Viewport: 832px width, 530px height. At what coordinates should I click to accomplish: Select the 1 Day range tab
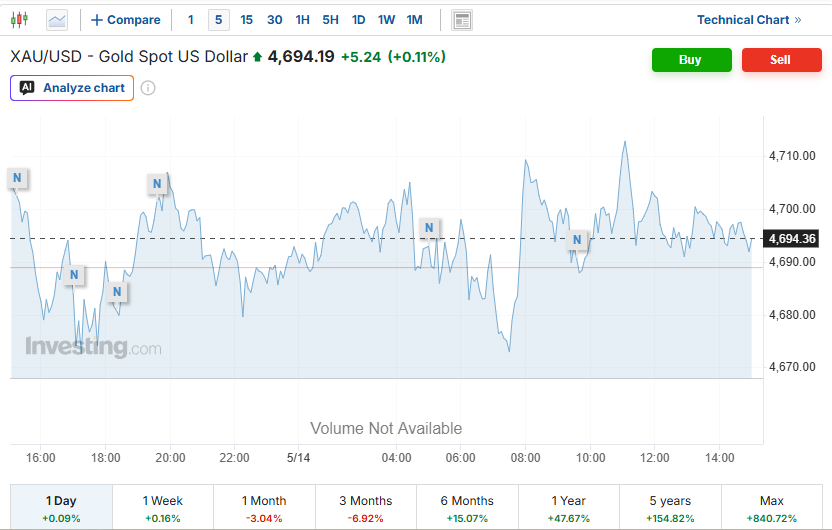61,507
